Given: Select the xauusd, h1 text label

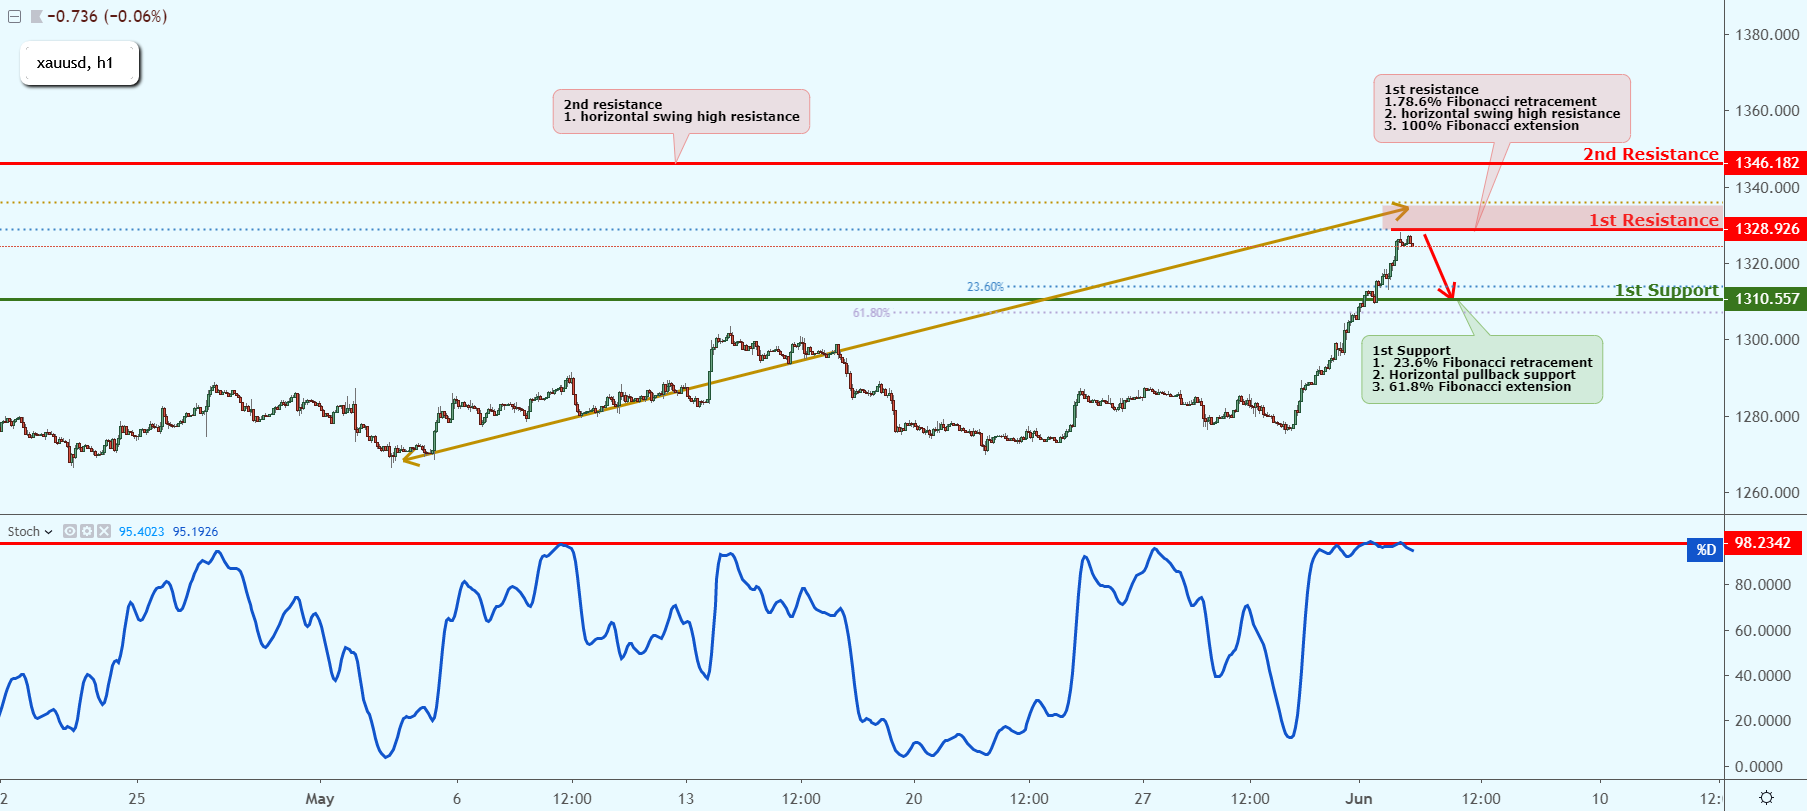Looking at the screenshot, I should (75, 63).
